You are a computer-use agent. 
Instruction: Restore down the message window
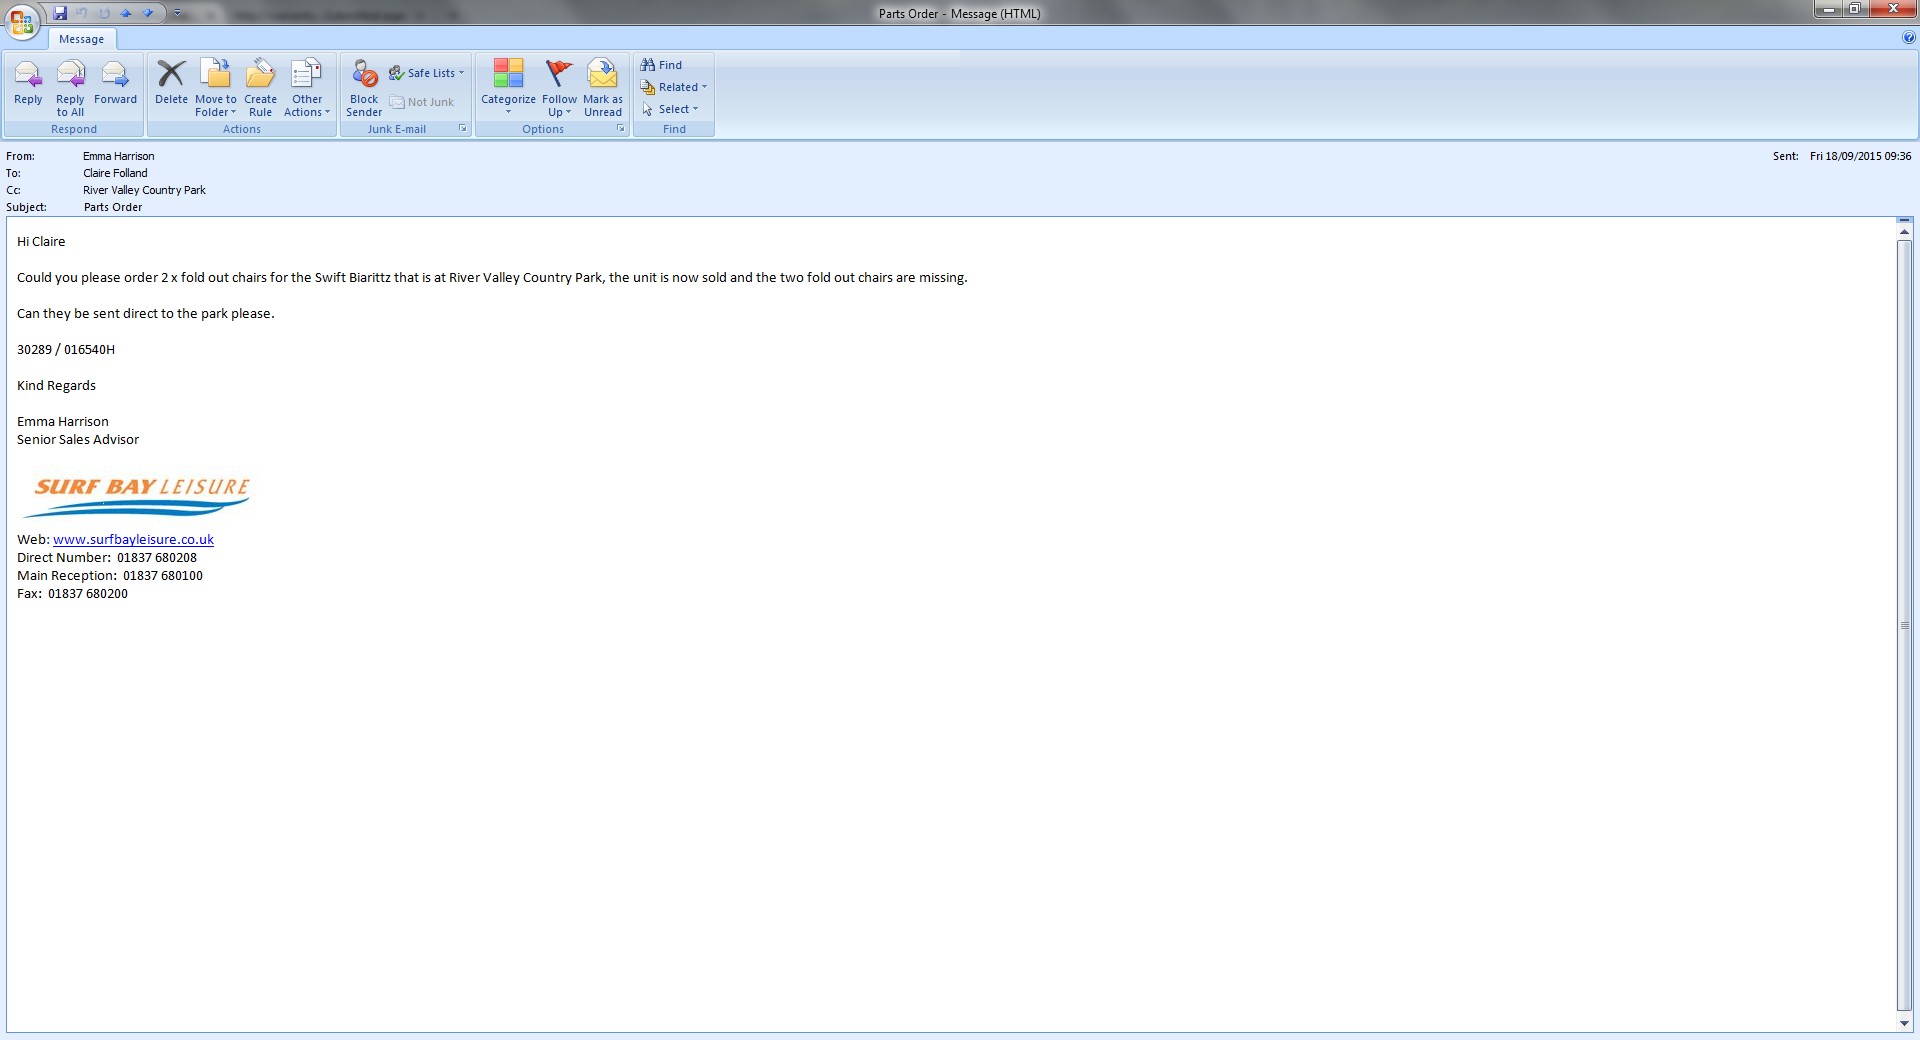(x=1855, y=9)
